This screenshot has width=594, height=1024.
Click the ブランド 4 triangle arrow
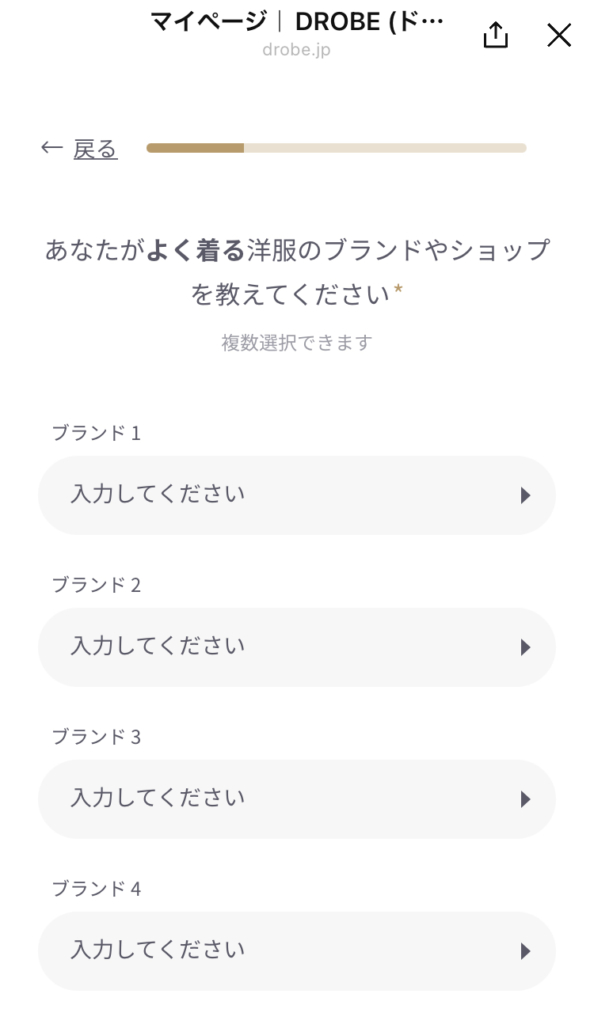point(525,952)
